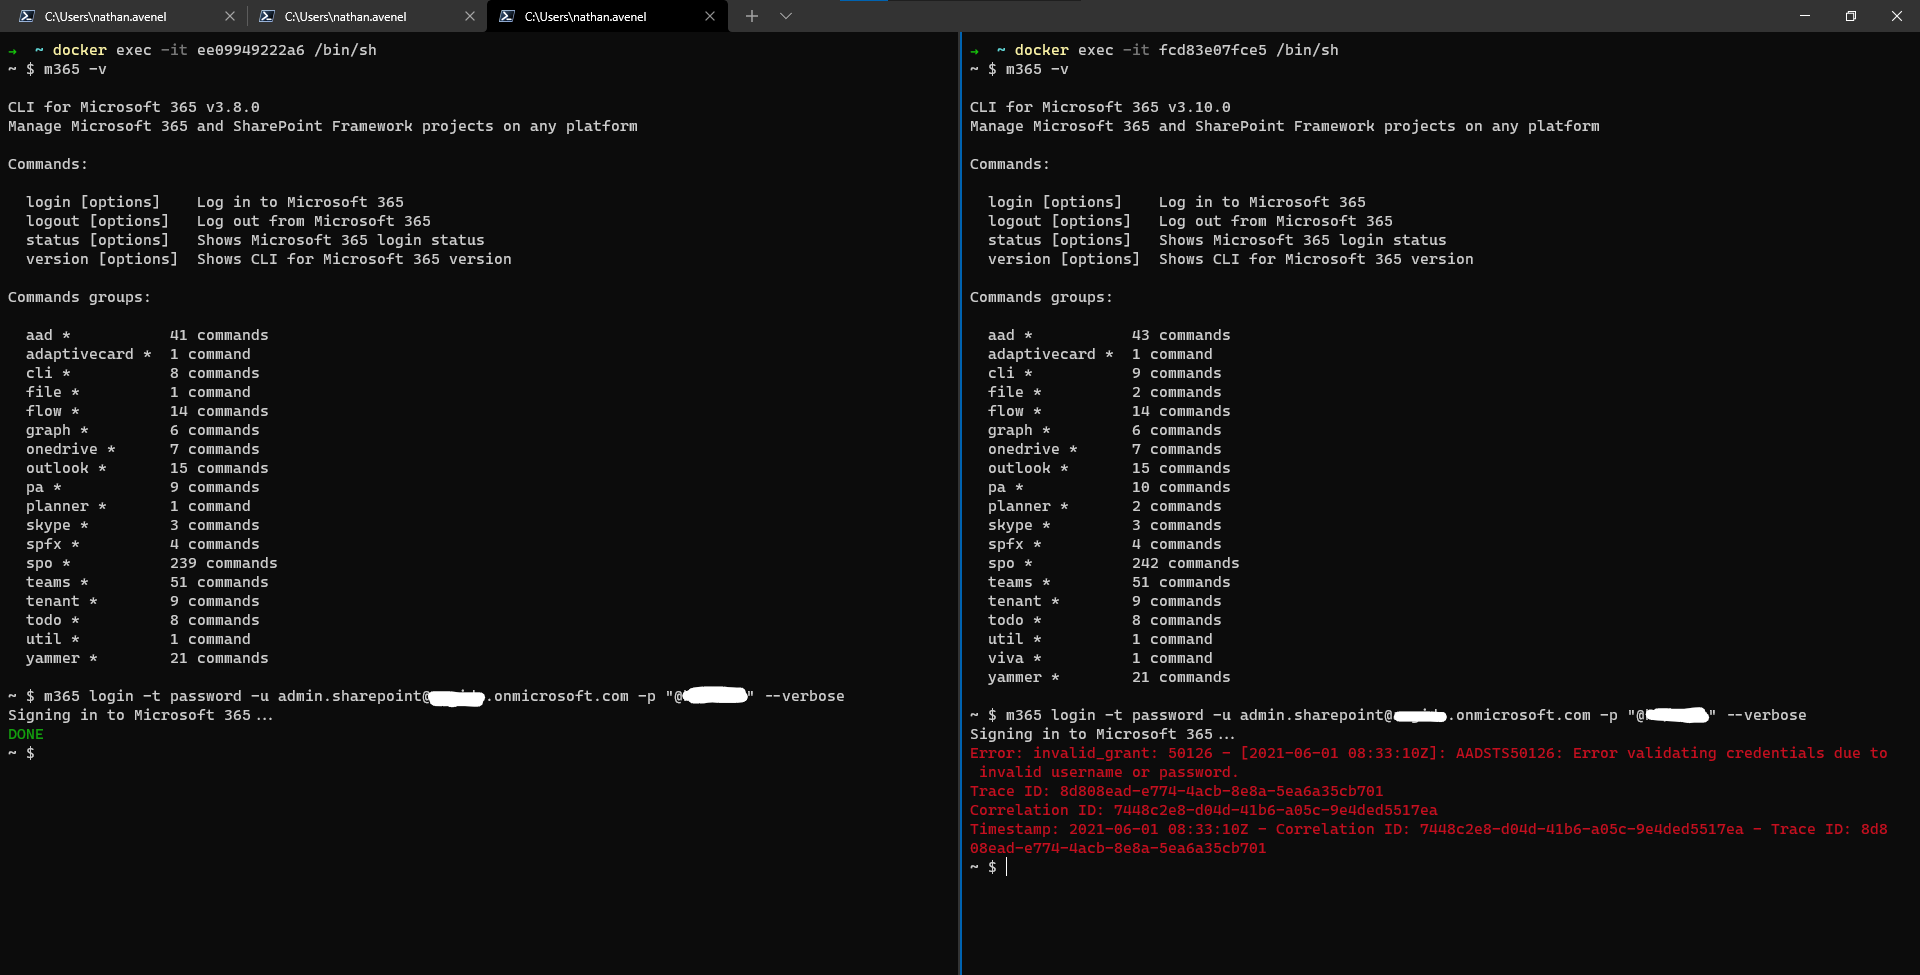
Task: Click the command prompt icon on the second tab
Action: click(x=267, y=16)
